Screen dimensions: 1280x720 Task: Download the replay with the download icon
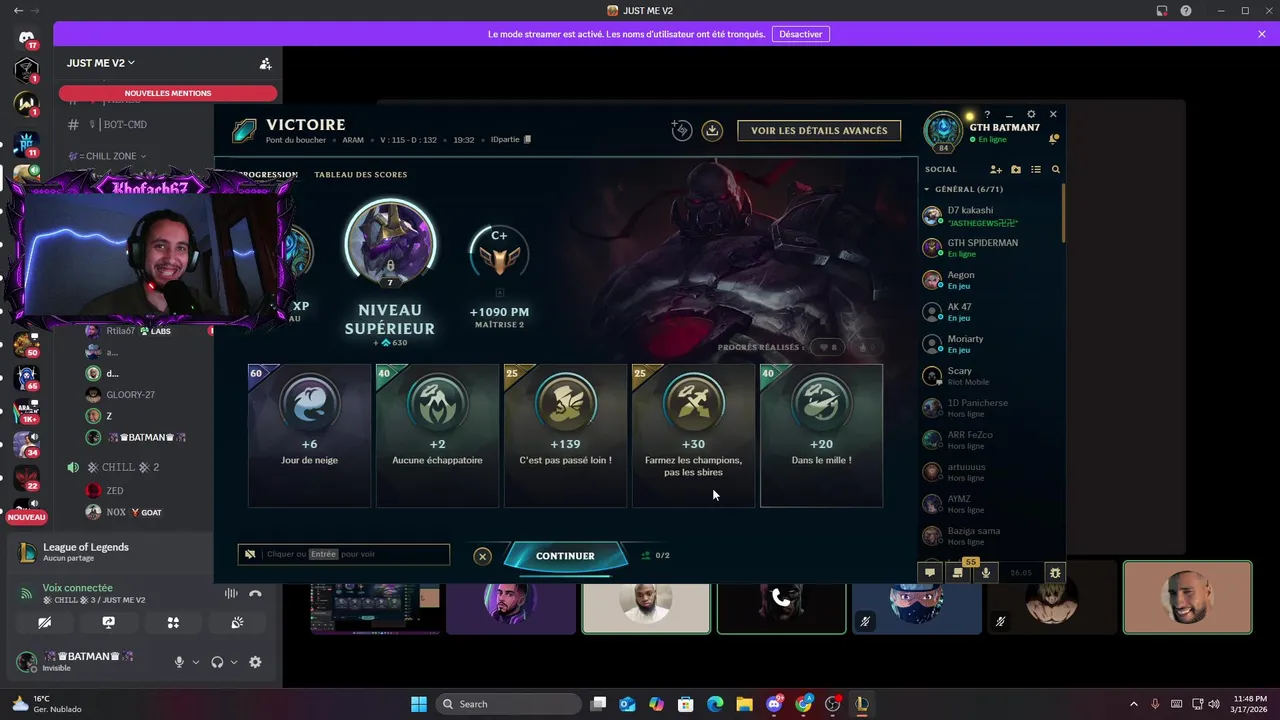pos(712,130)
